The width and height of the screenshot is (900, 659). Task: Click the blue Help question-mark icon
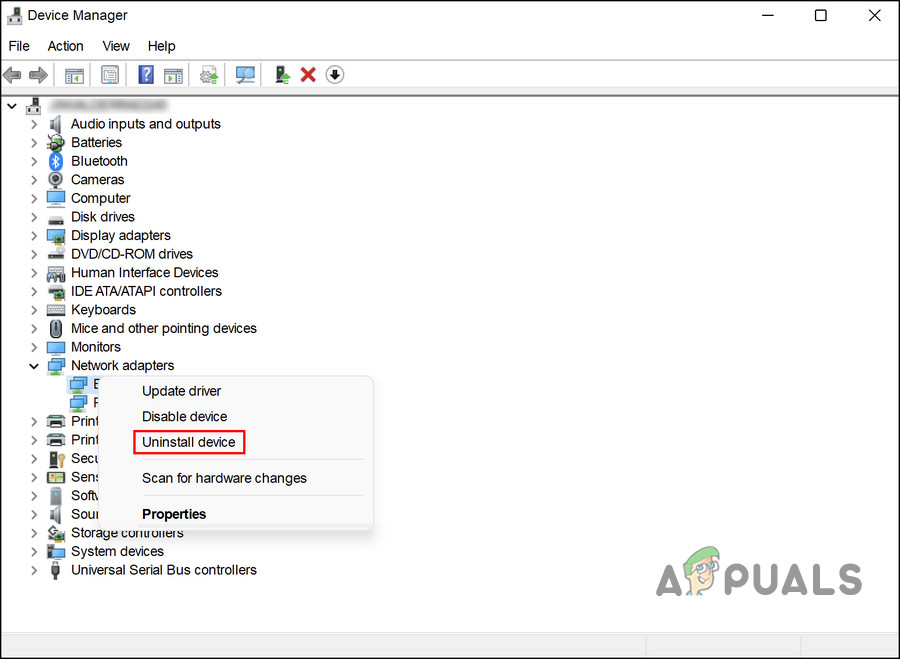(146, 75)
